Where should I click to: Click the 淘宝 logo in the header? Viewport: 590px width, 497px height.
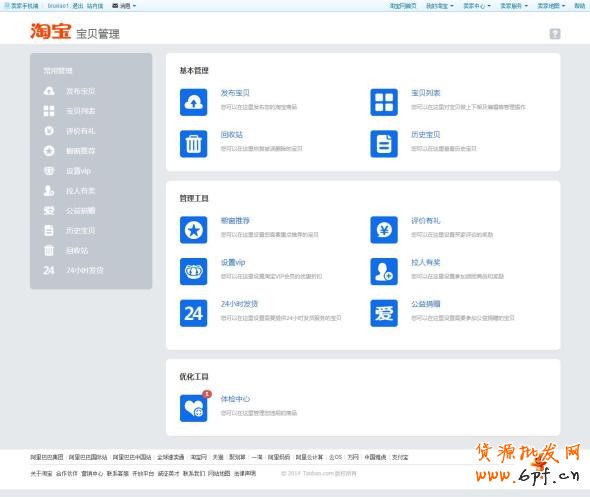click(50, 31)
